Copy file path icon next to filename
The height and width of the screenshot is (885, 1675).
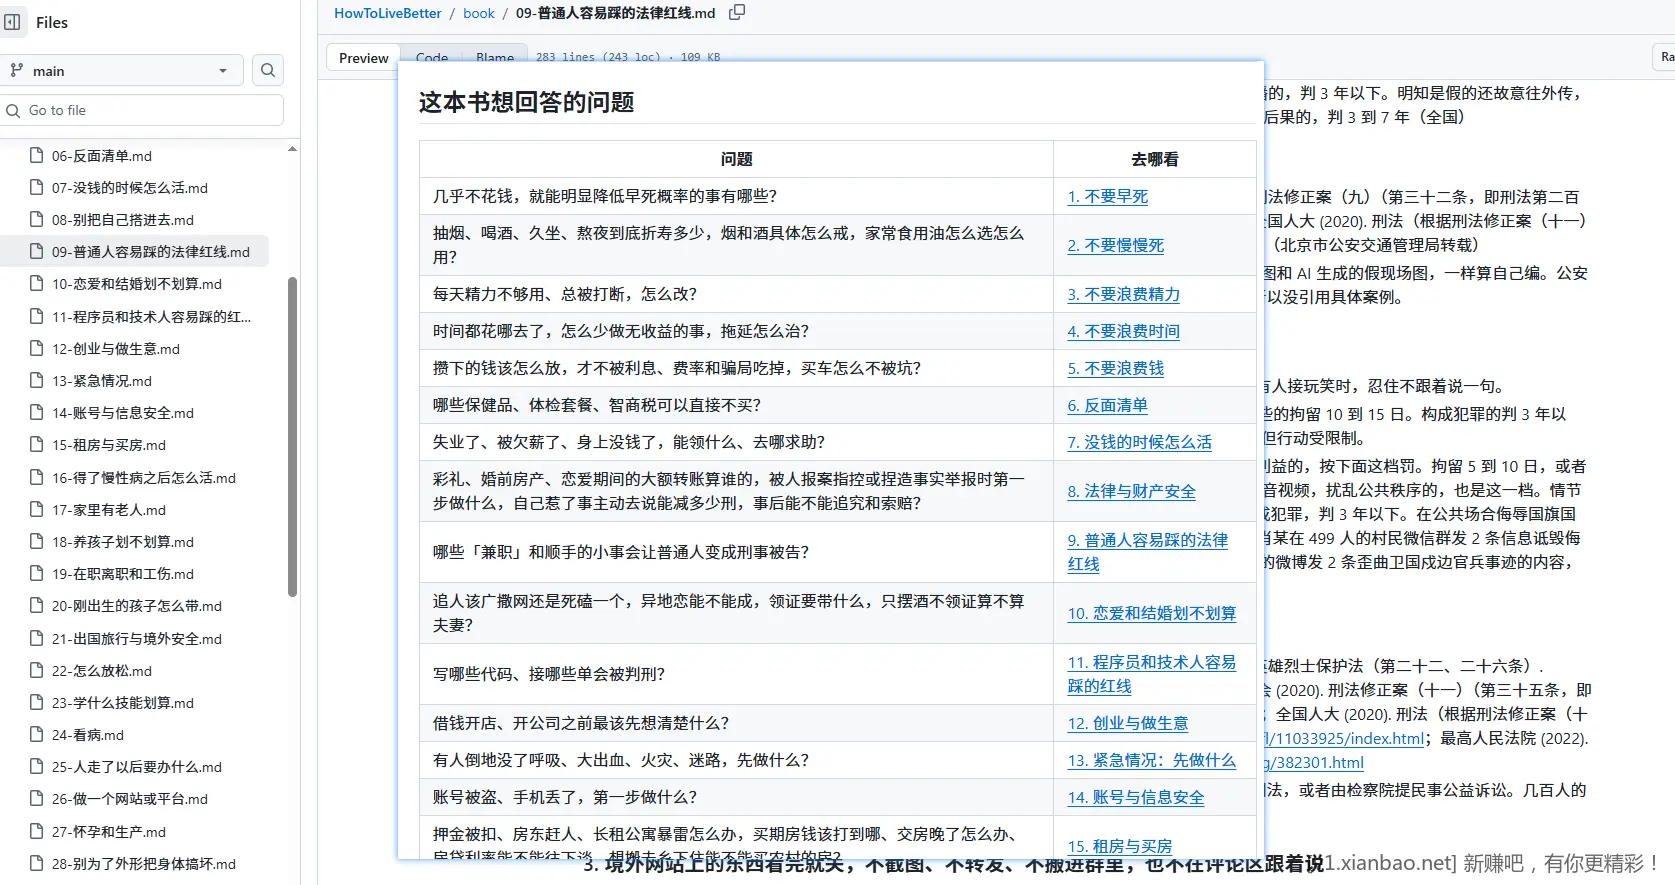737,13
